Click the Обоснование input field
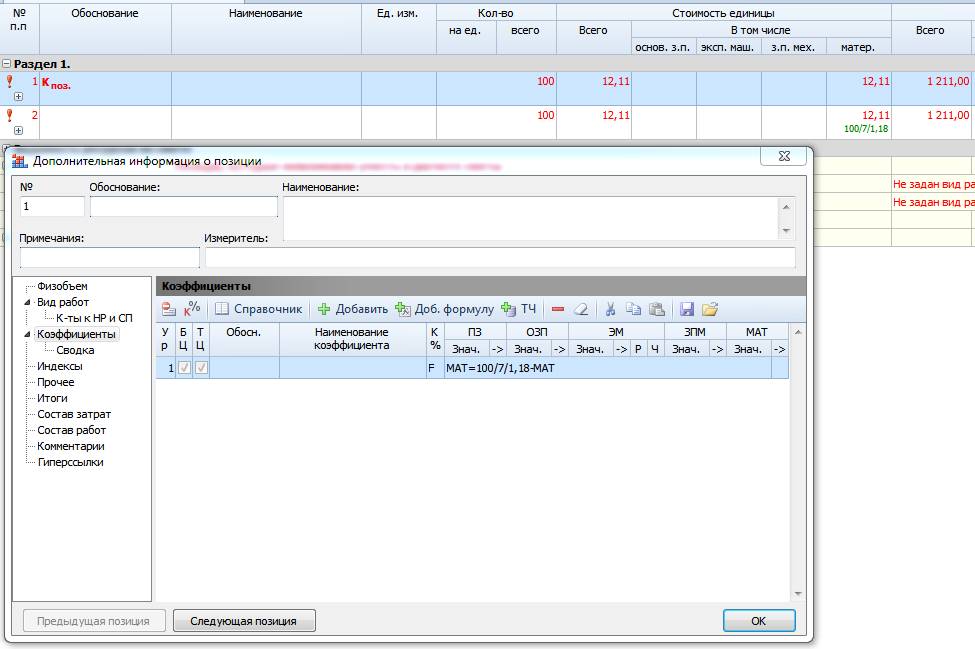 (x=183, y=206)
